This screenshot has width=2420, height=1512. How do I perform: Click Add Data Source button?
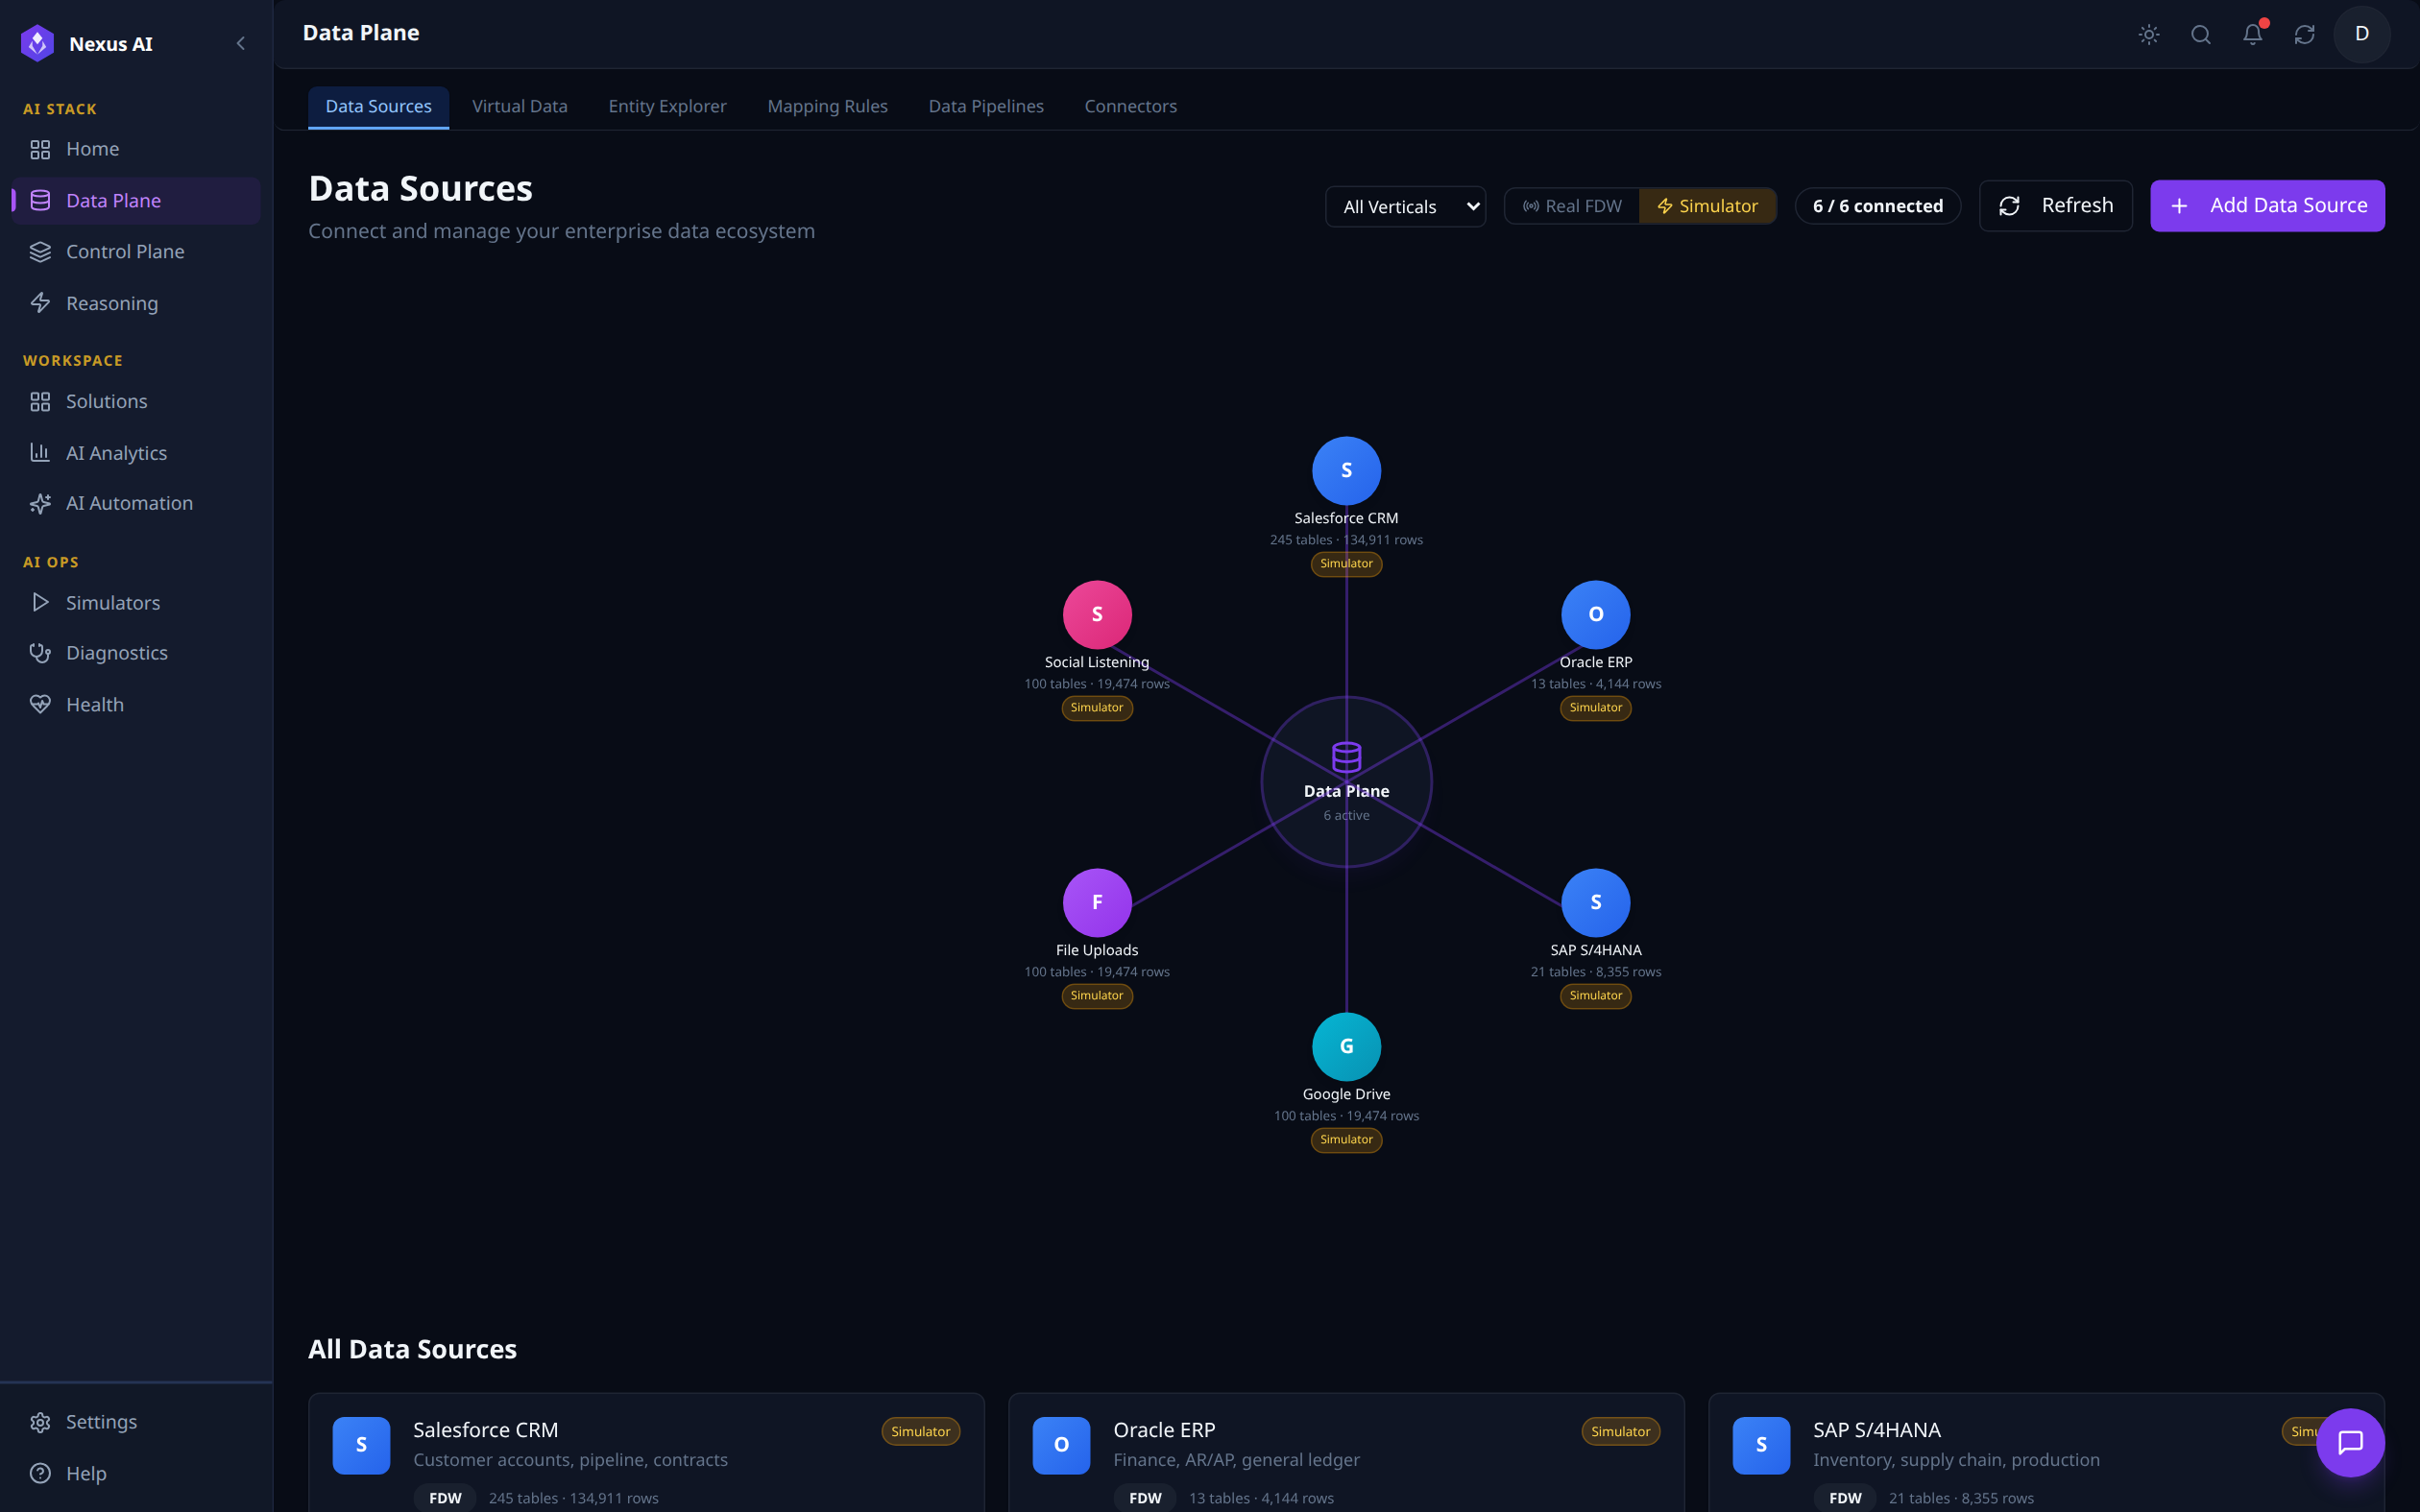click(x=2267, y=206)
